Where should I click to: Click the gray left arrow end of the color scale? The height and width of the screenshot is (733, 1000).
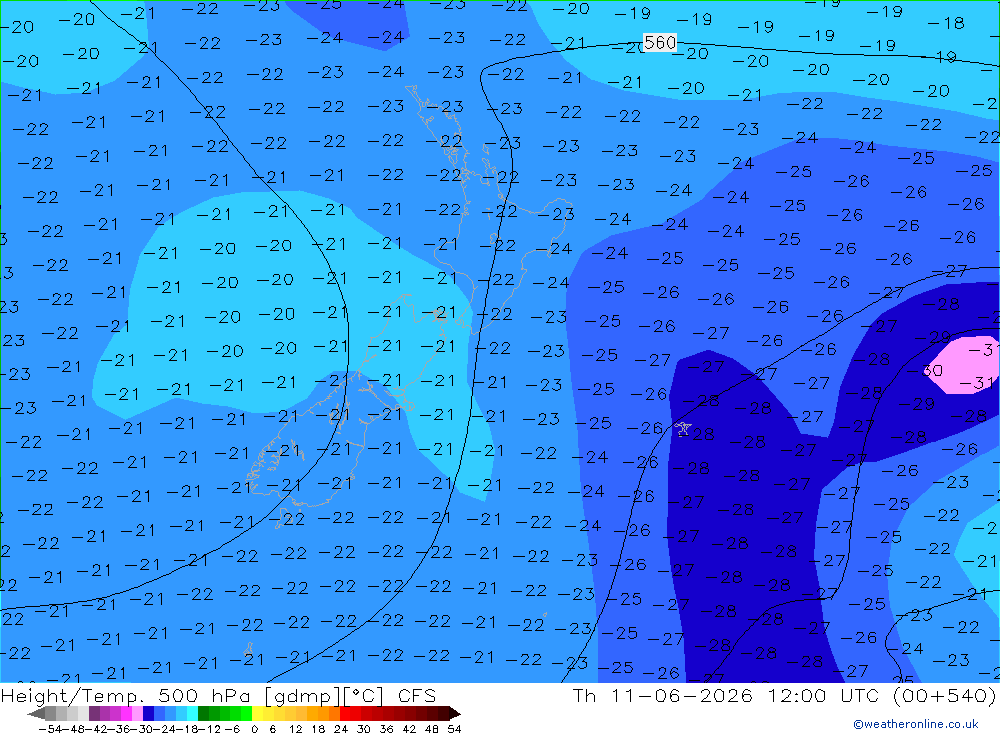point(36,714)
